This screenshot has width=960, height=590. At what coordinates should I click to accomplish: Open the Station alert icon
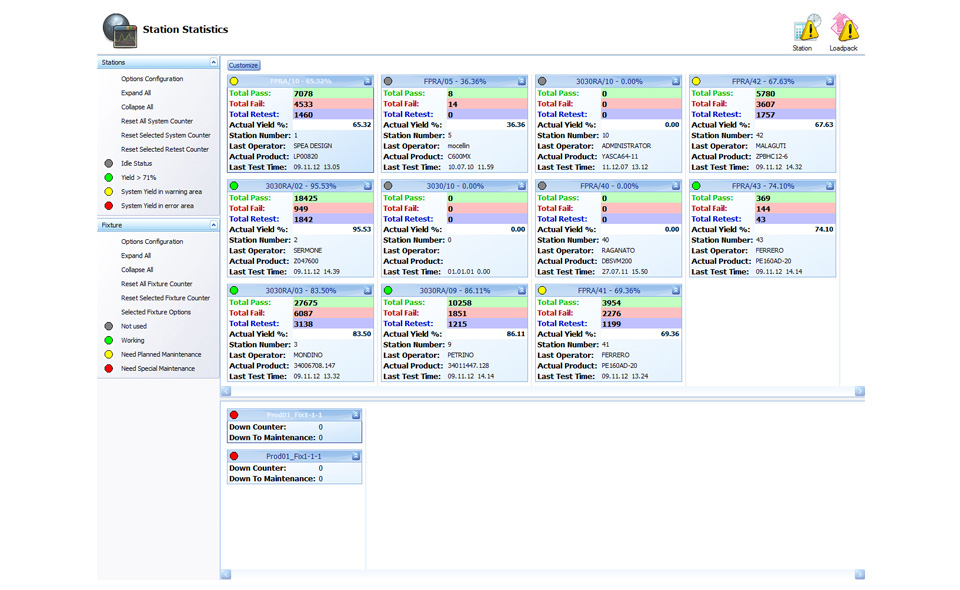[x=805, y=29]
